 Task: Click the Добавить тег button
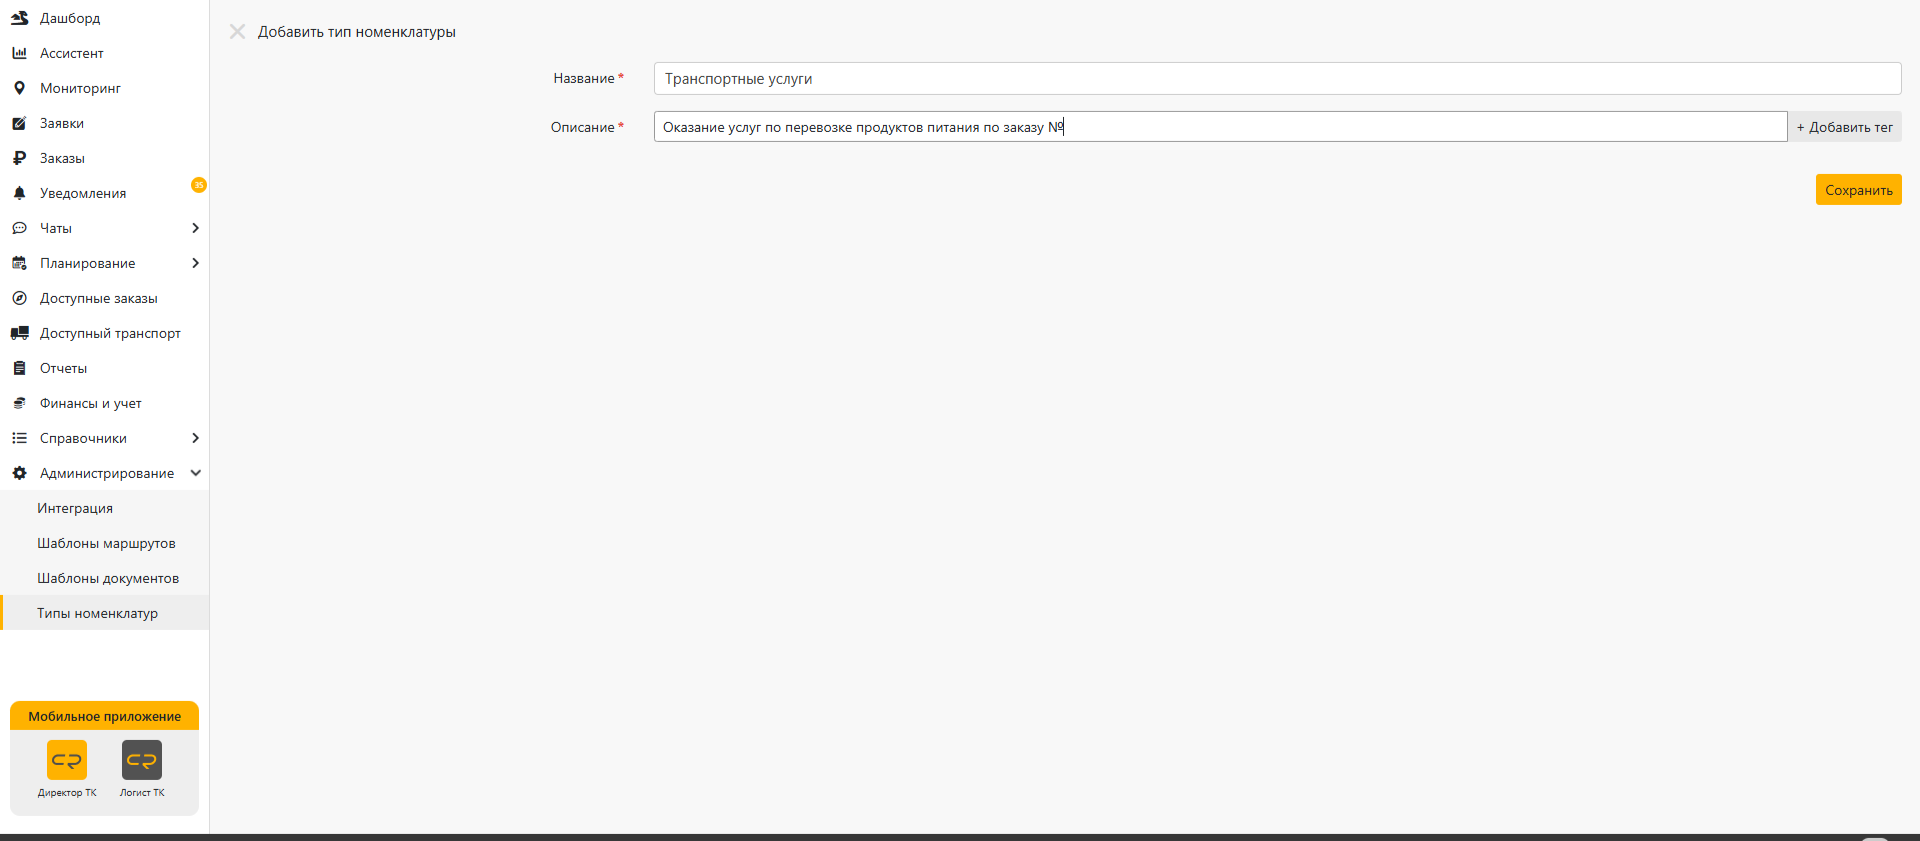coord(1844,127)
